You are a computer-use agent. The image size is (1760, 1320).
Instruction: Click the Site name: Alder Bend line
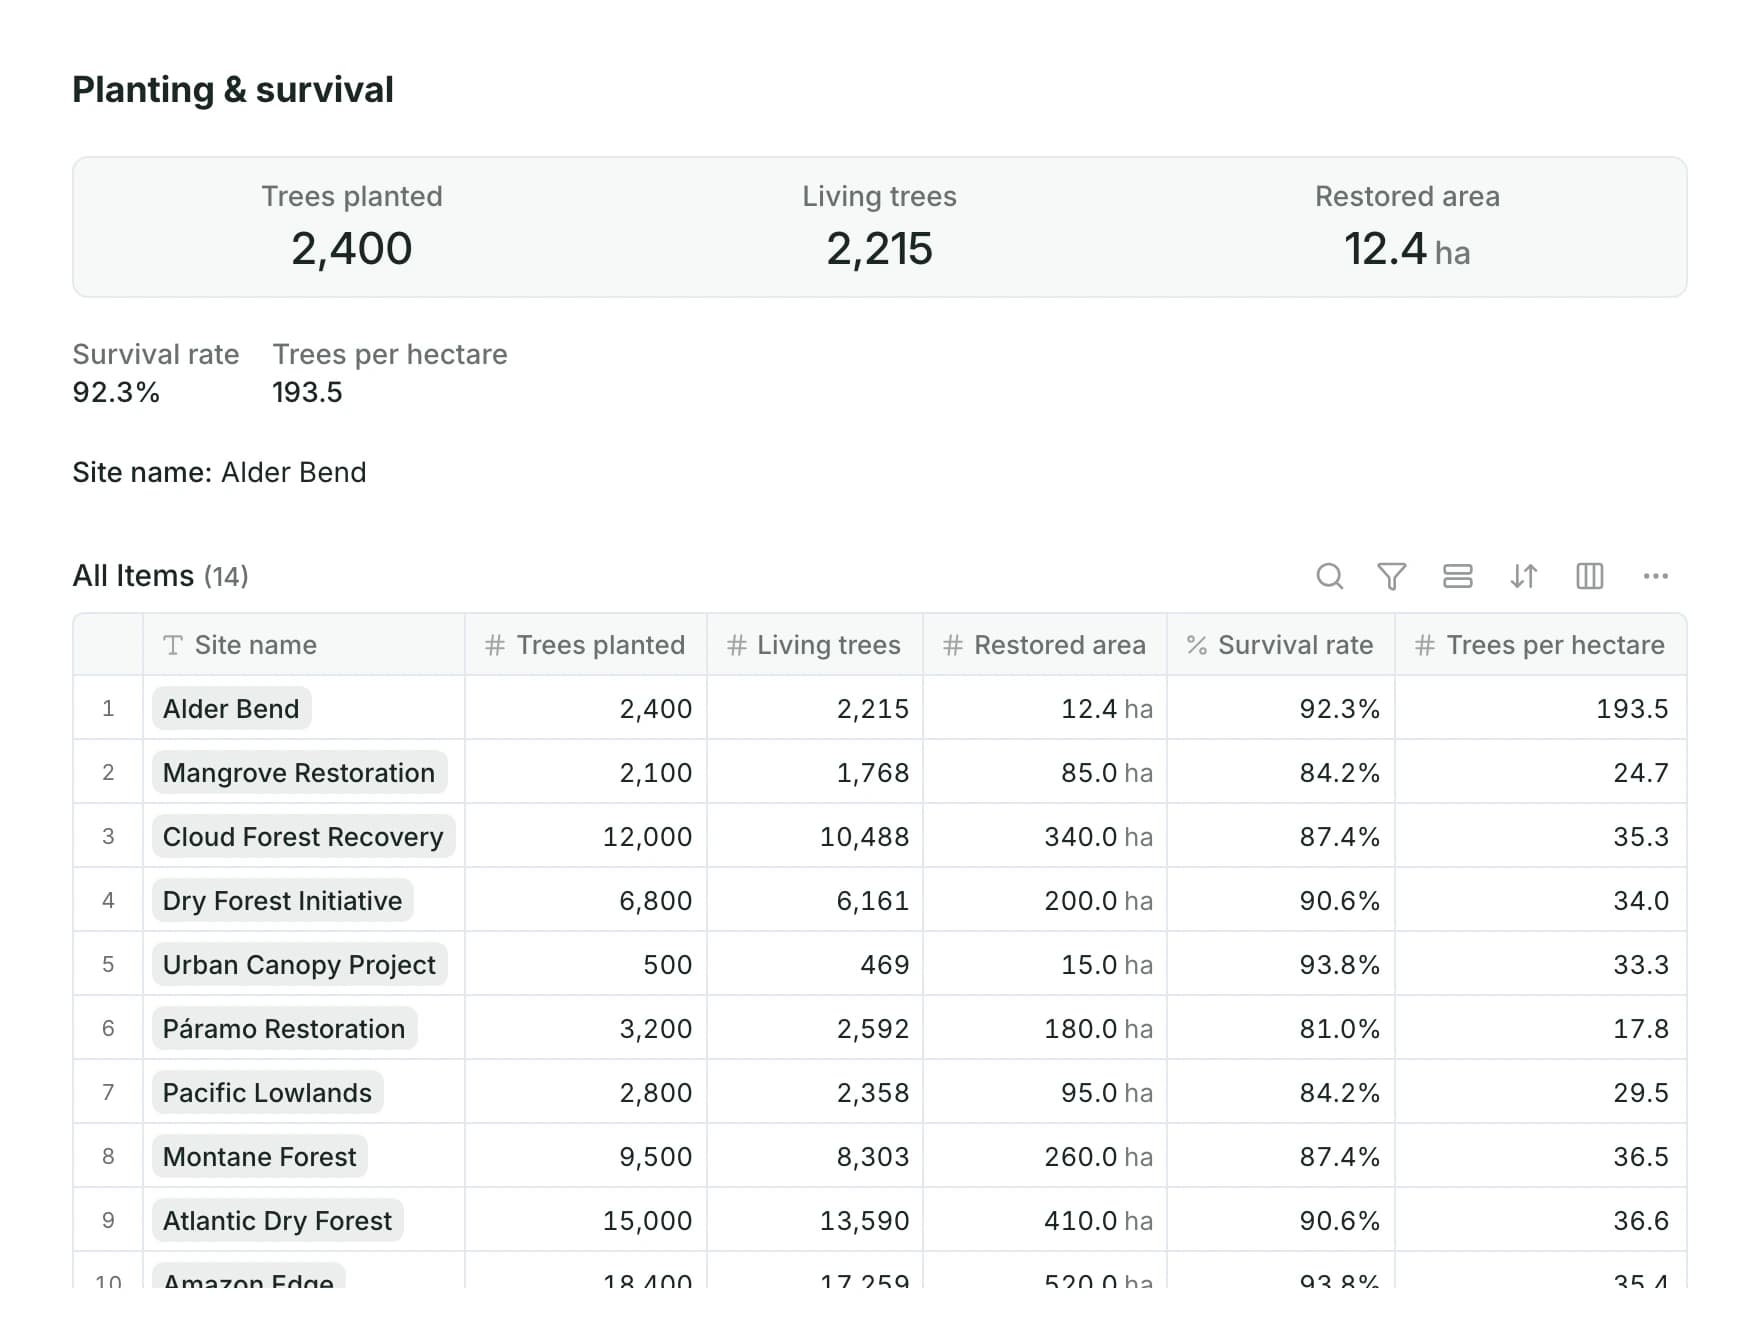pos(219,472)
